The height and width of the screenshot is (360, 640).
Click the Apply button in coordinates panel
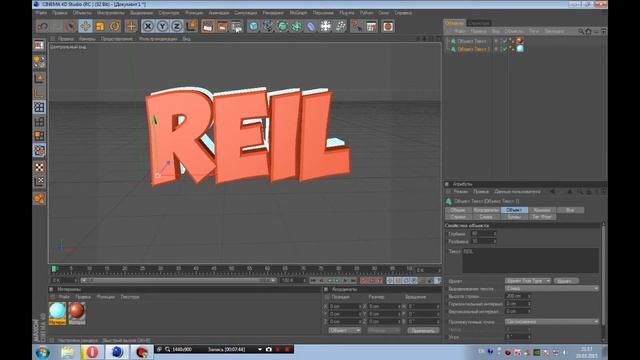click(423, 331)
